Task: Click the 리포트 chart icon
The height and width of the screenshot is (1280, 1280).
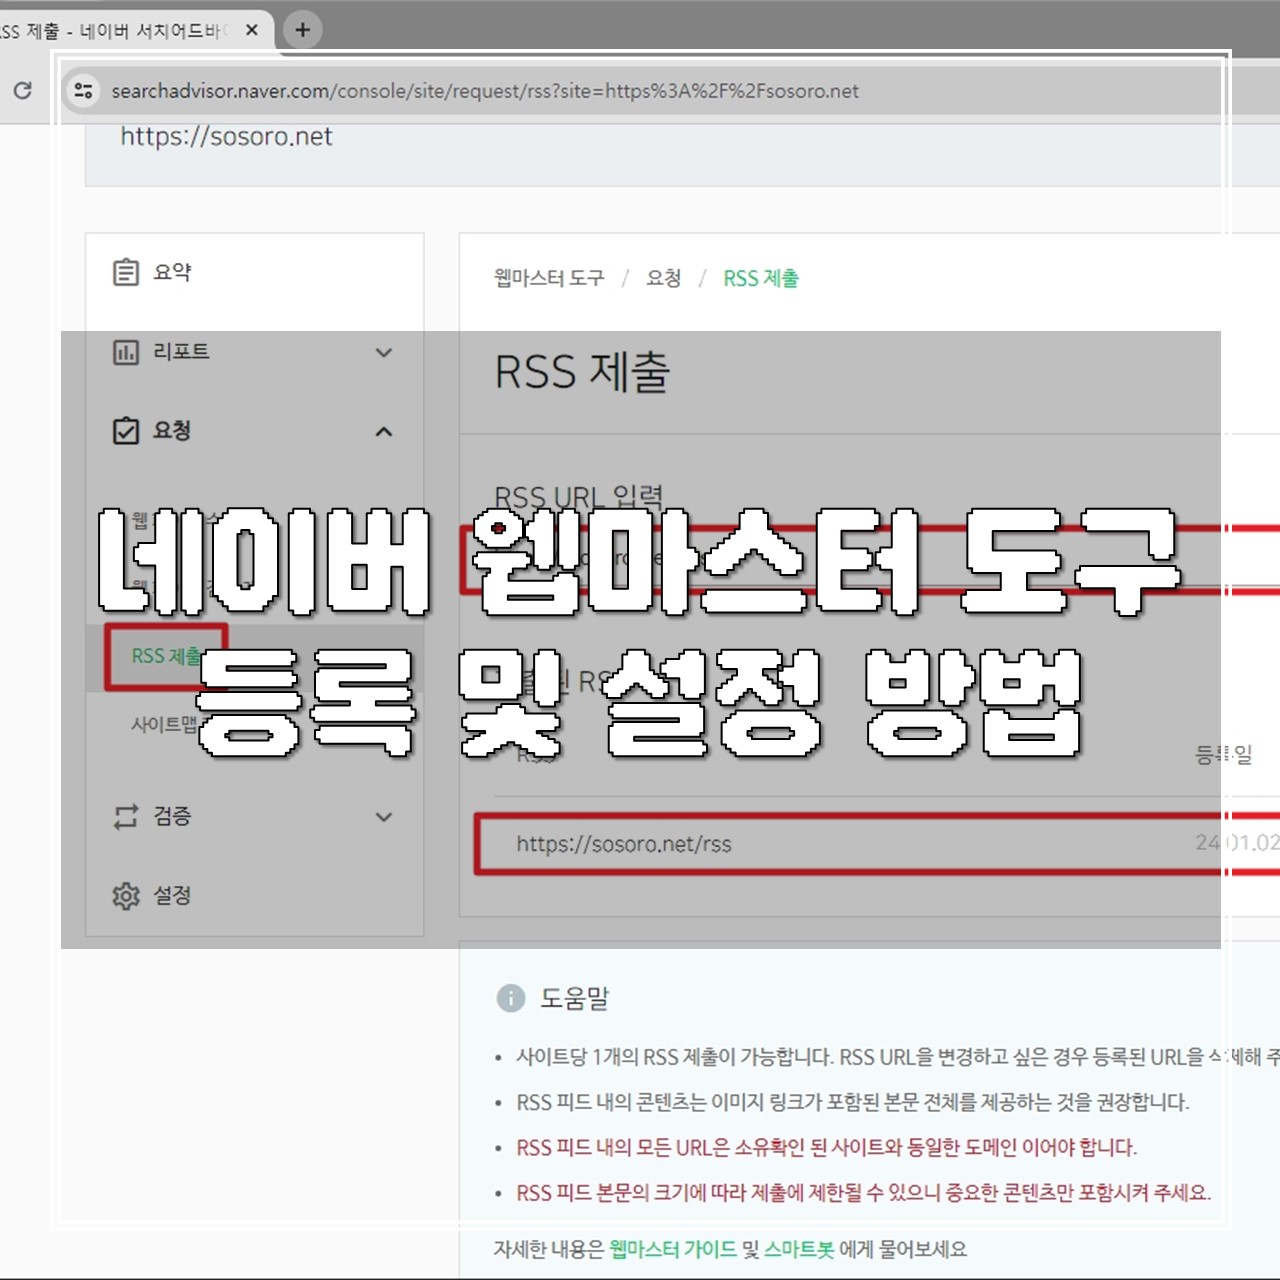Action: click(x=126, y=352)
